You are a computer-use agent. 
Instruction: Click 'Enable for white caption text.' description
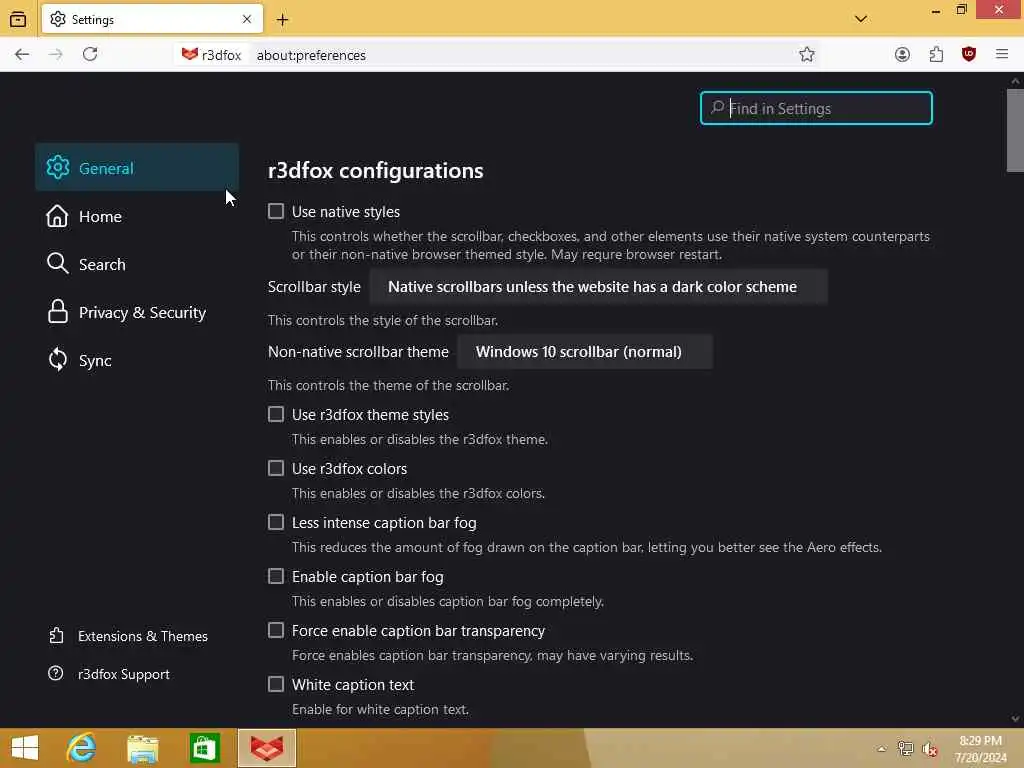380,709
